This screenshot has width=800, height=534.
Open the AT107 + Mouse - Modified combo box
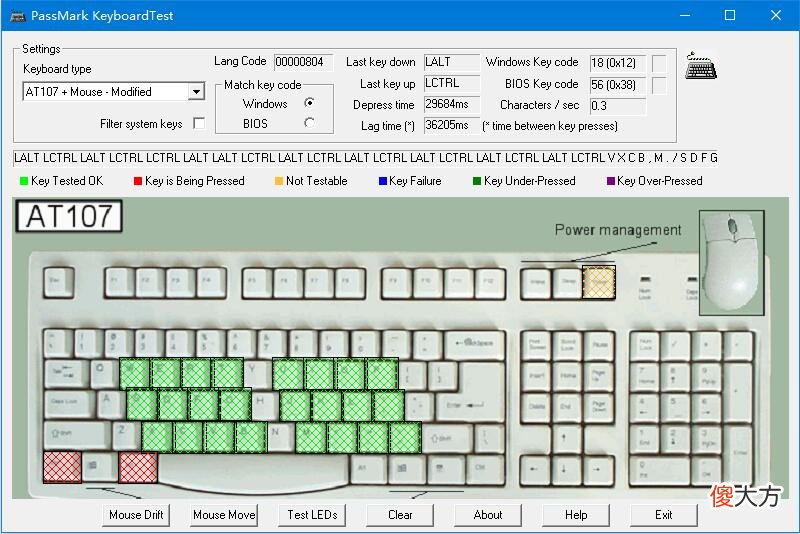(114, 92)
